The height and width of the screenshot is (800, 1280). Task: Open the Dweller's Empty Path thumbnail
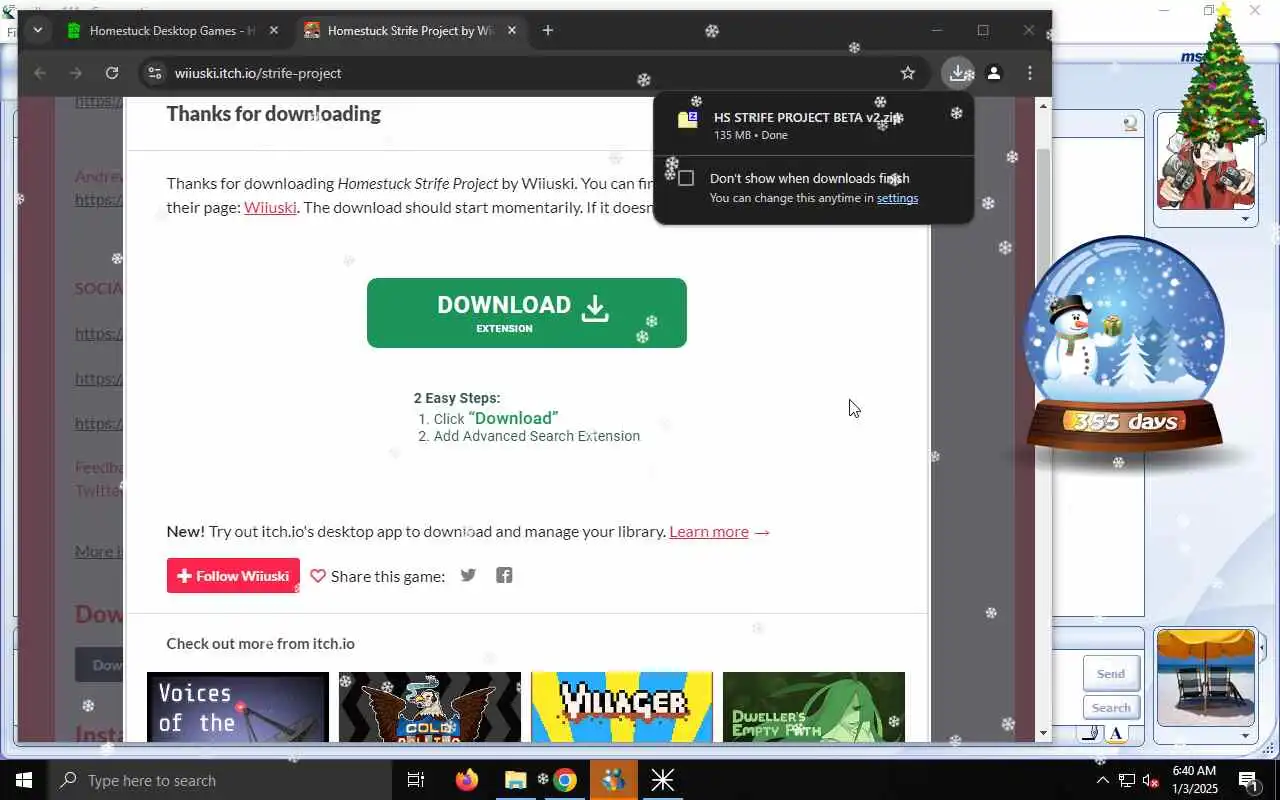814,707
